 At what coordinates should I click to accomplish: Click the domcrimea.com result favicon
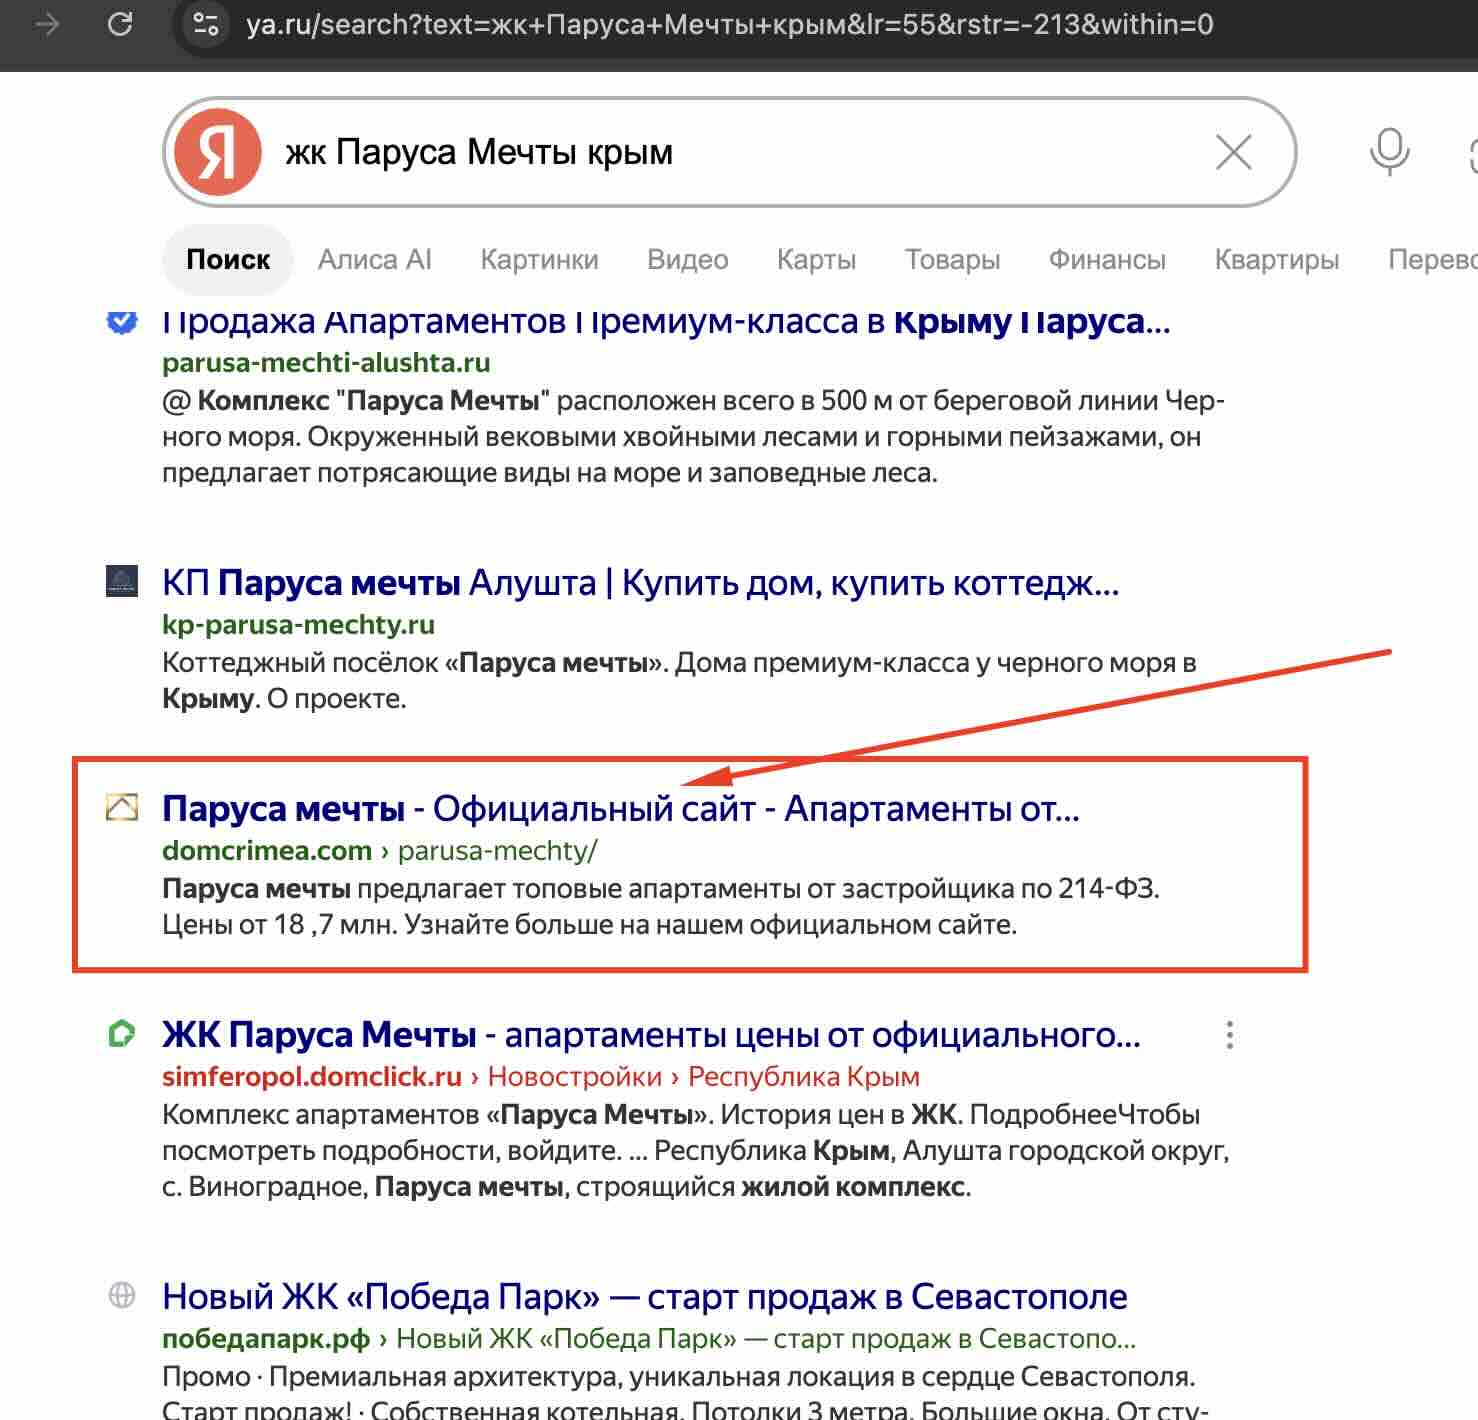coord(122,807)
